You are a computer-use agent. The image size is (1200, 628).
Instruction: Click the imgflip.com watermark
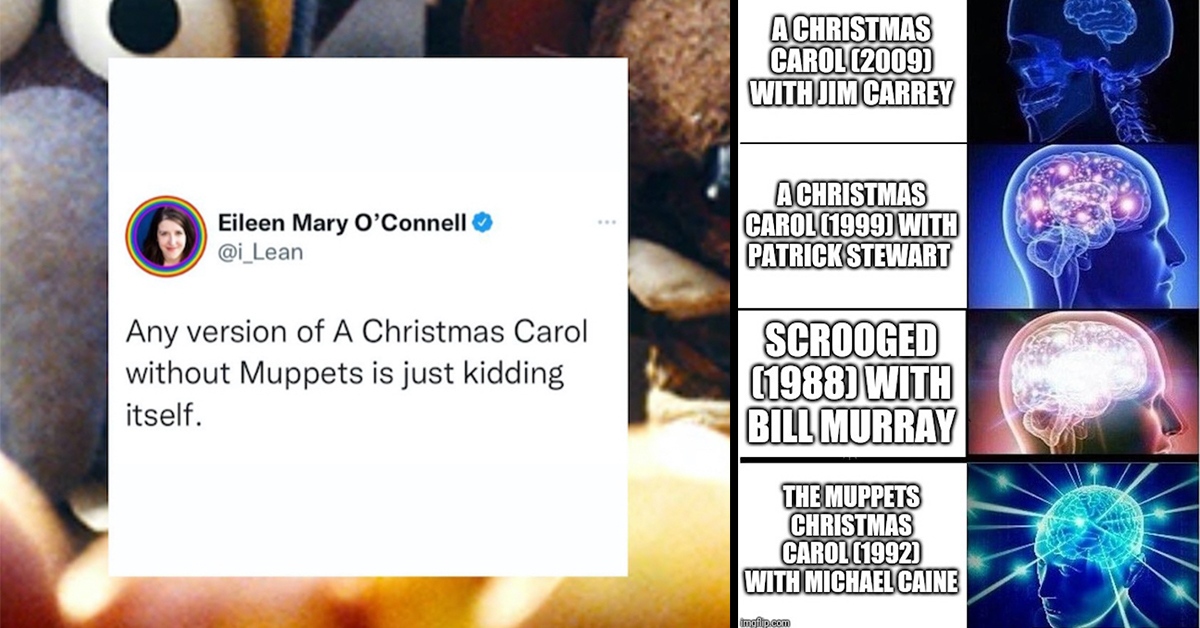763,621
